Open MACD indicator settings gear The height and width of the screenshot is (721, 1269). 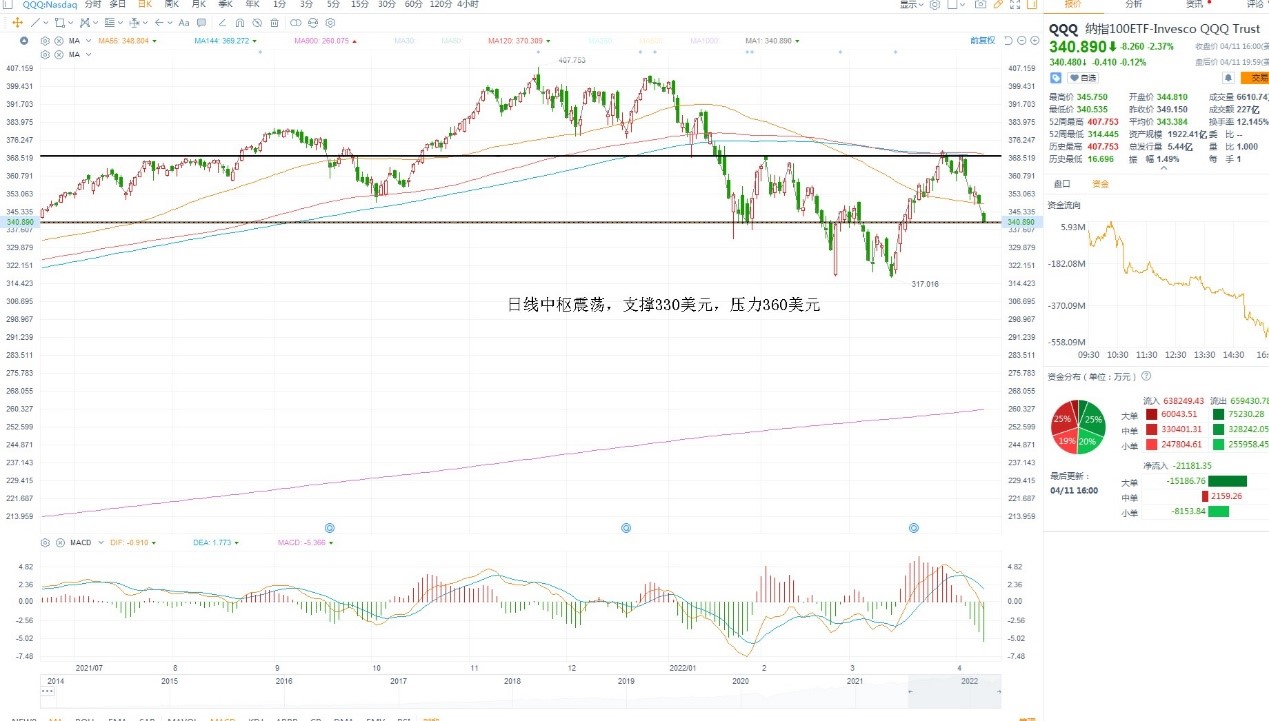pos(45,542)
